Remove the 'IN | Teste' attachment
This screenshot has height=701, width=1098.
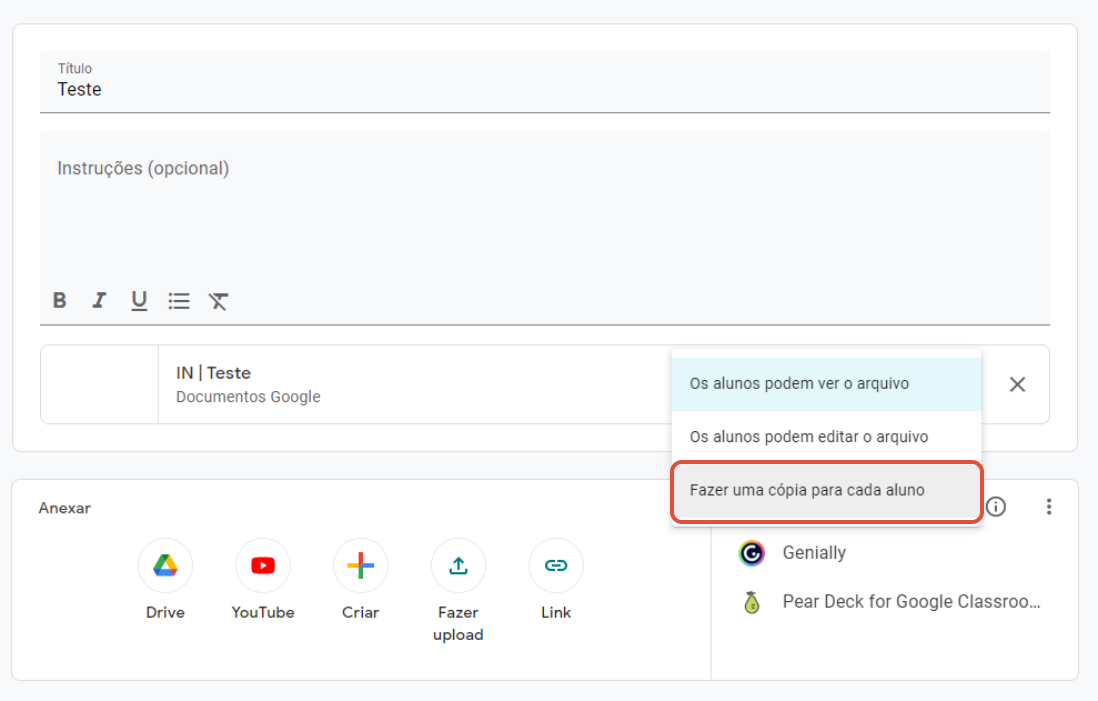pos(1017,384)
